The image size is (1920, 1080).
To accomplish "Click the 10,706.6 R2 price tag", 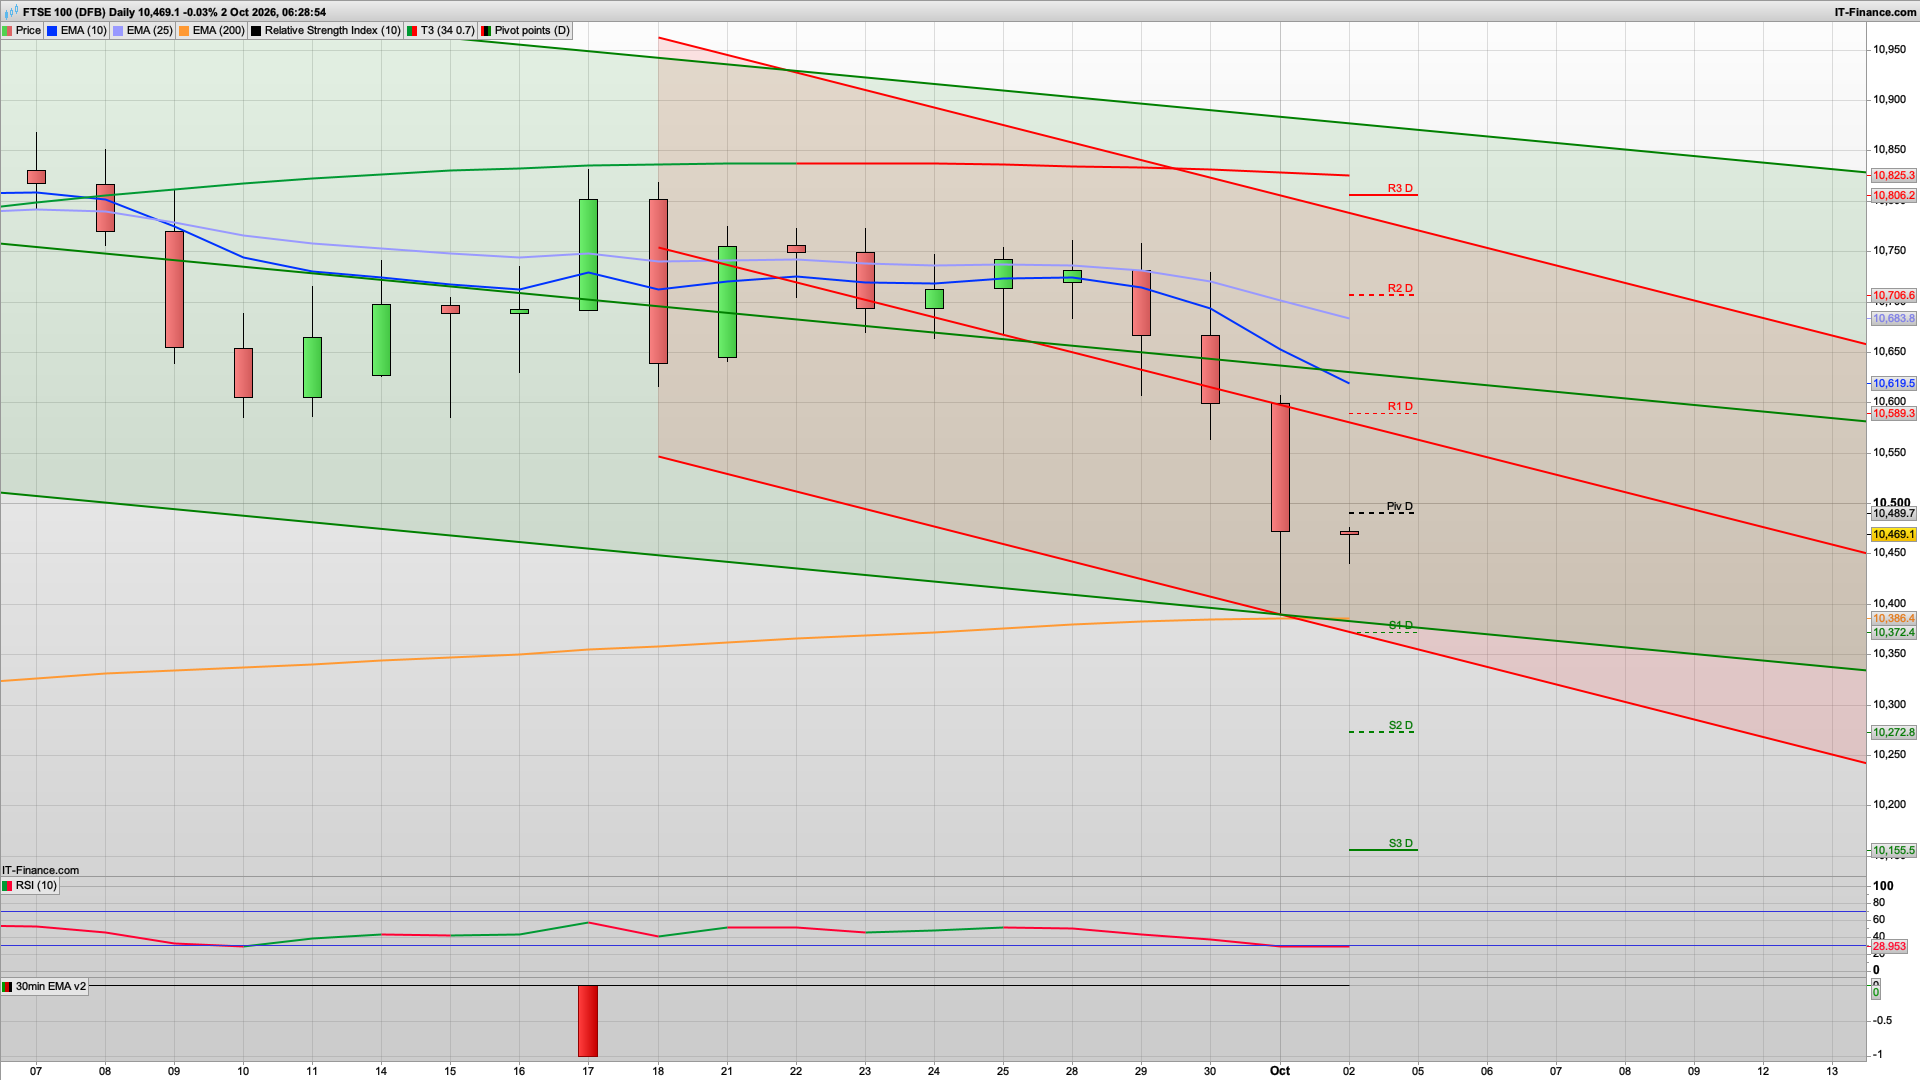I will [x=1894, y=295].
